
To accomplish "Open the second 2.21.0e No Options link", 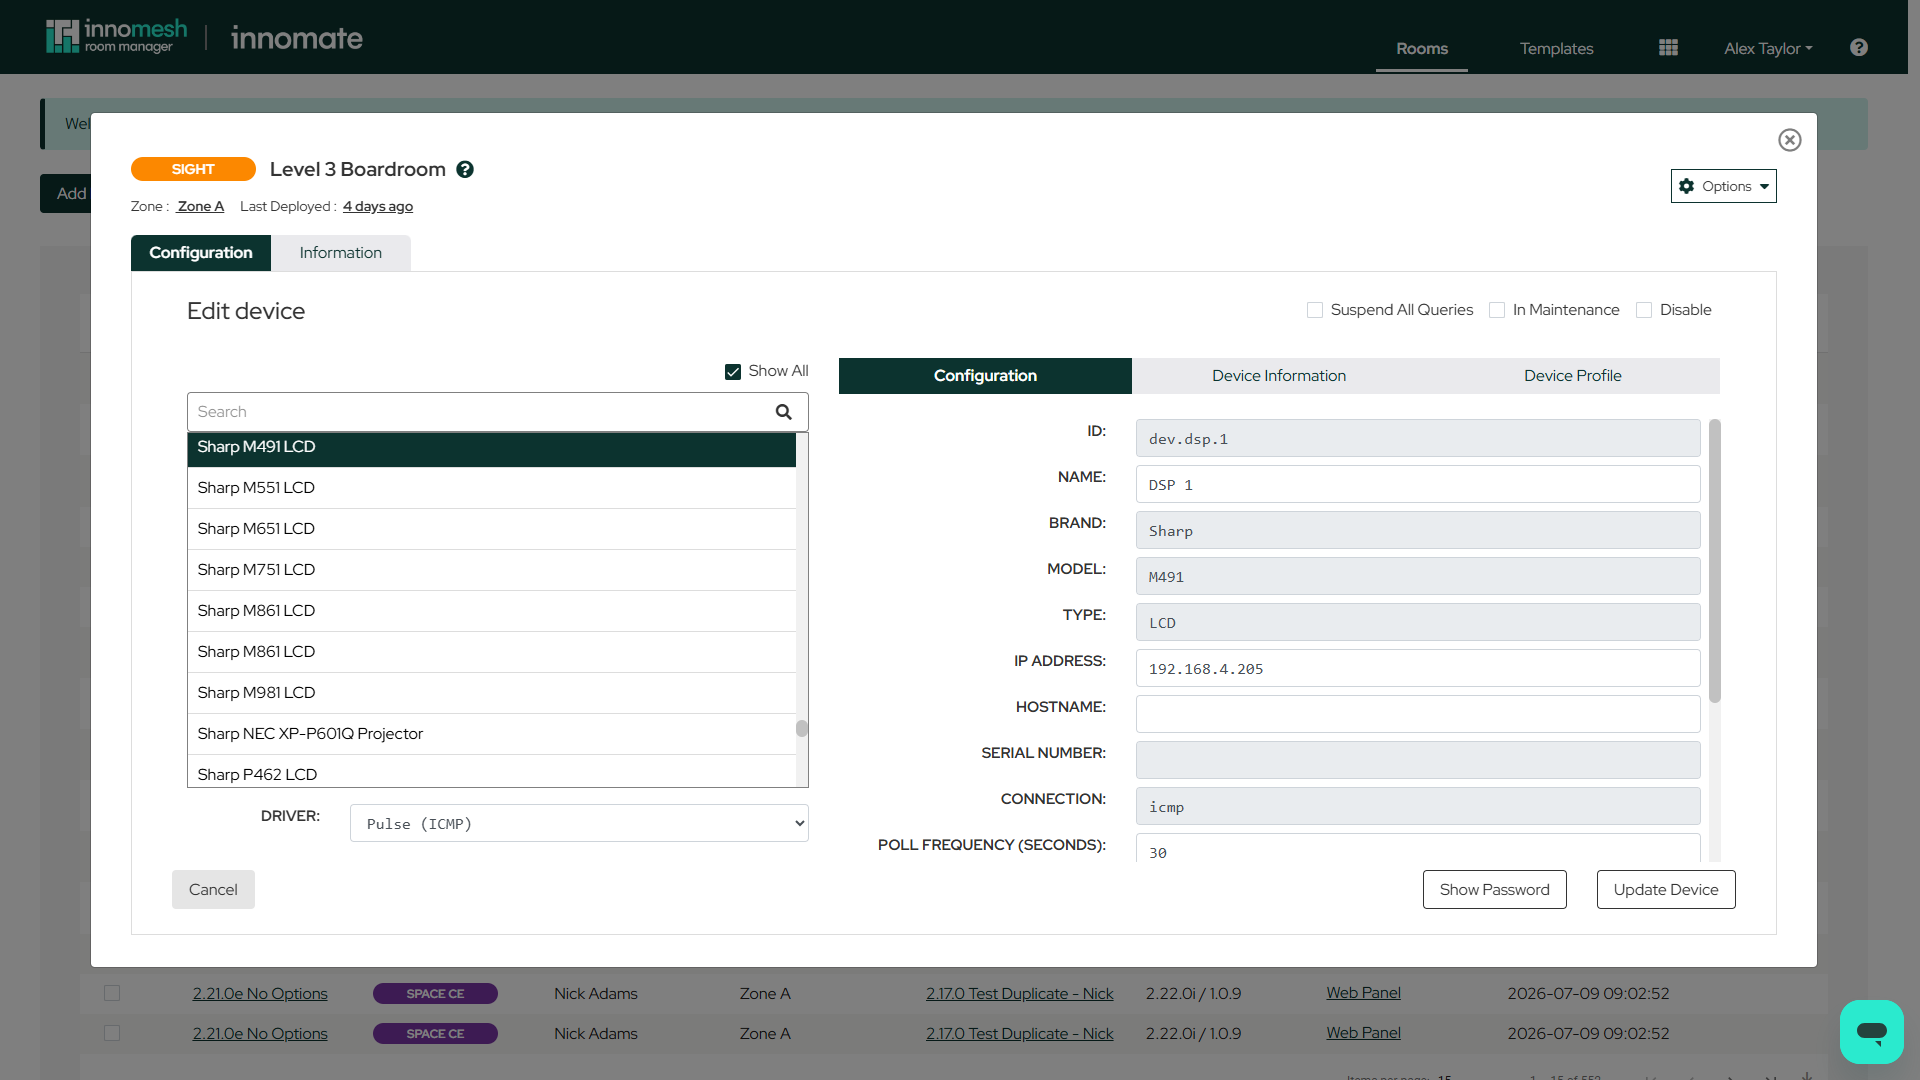I will [x=260, y=1033].
